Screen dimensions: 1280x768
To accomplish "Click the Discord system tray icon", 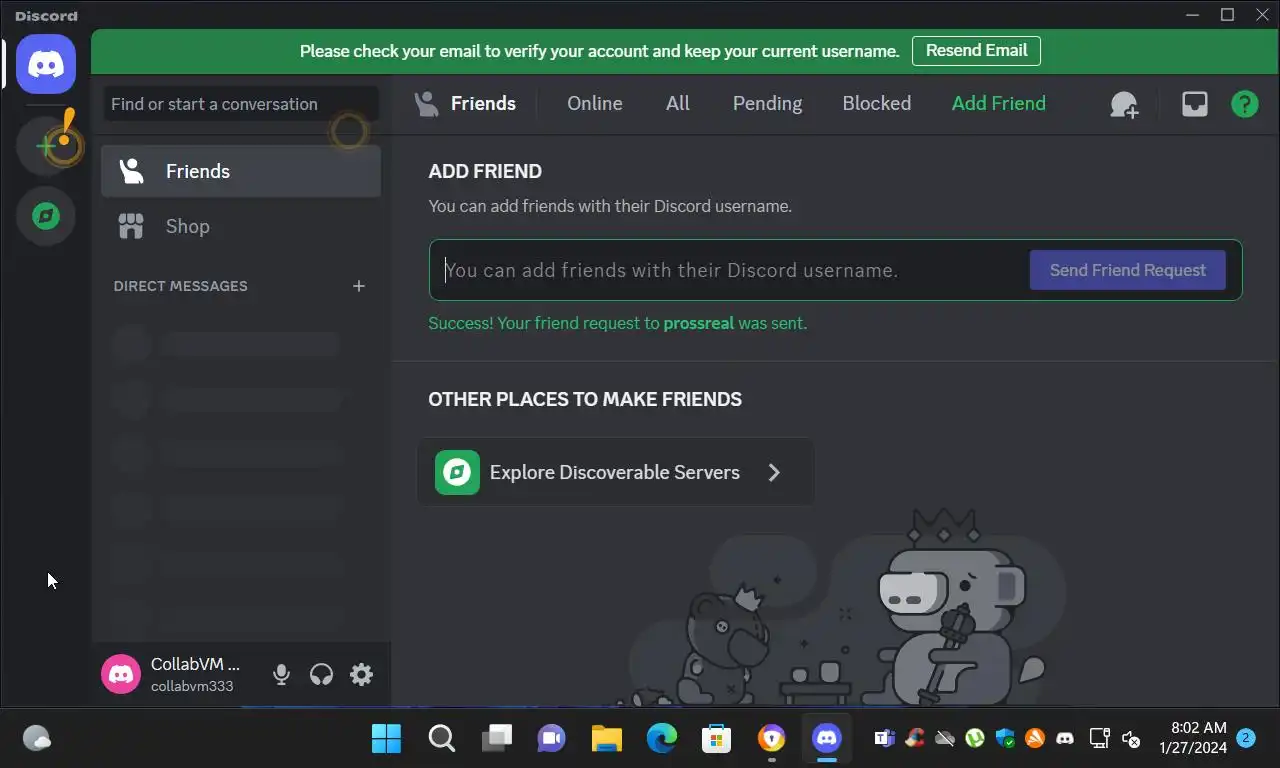I will tap(1065, 739).
